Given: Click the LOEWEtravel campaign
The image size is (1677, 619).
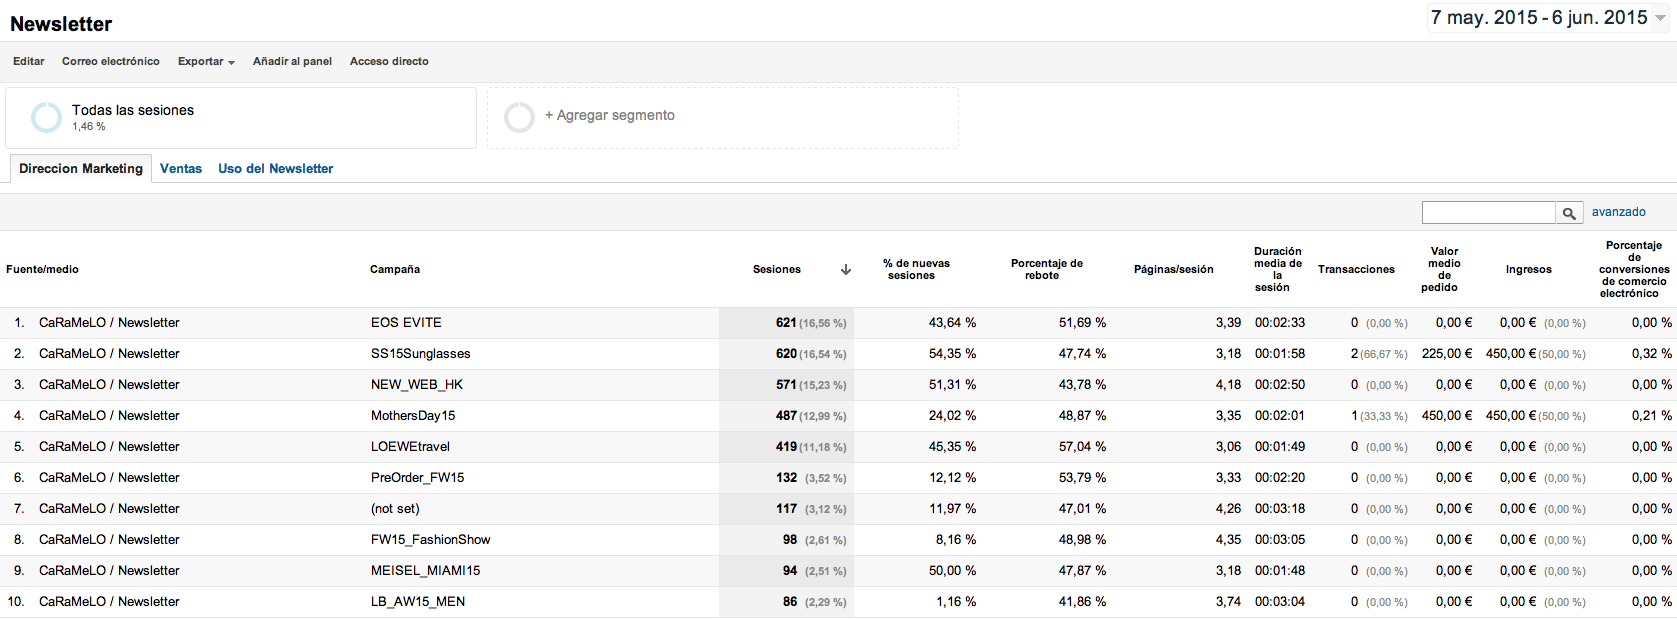Looking at the screenshot, I should pyautogui.click(x=410, y=447).
